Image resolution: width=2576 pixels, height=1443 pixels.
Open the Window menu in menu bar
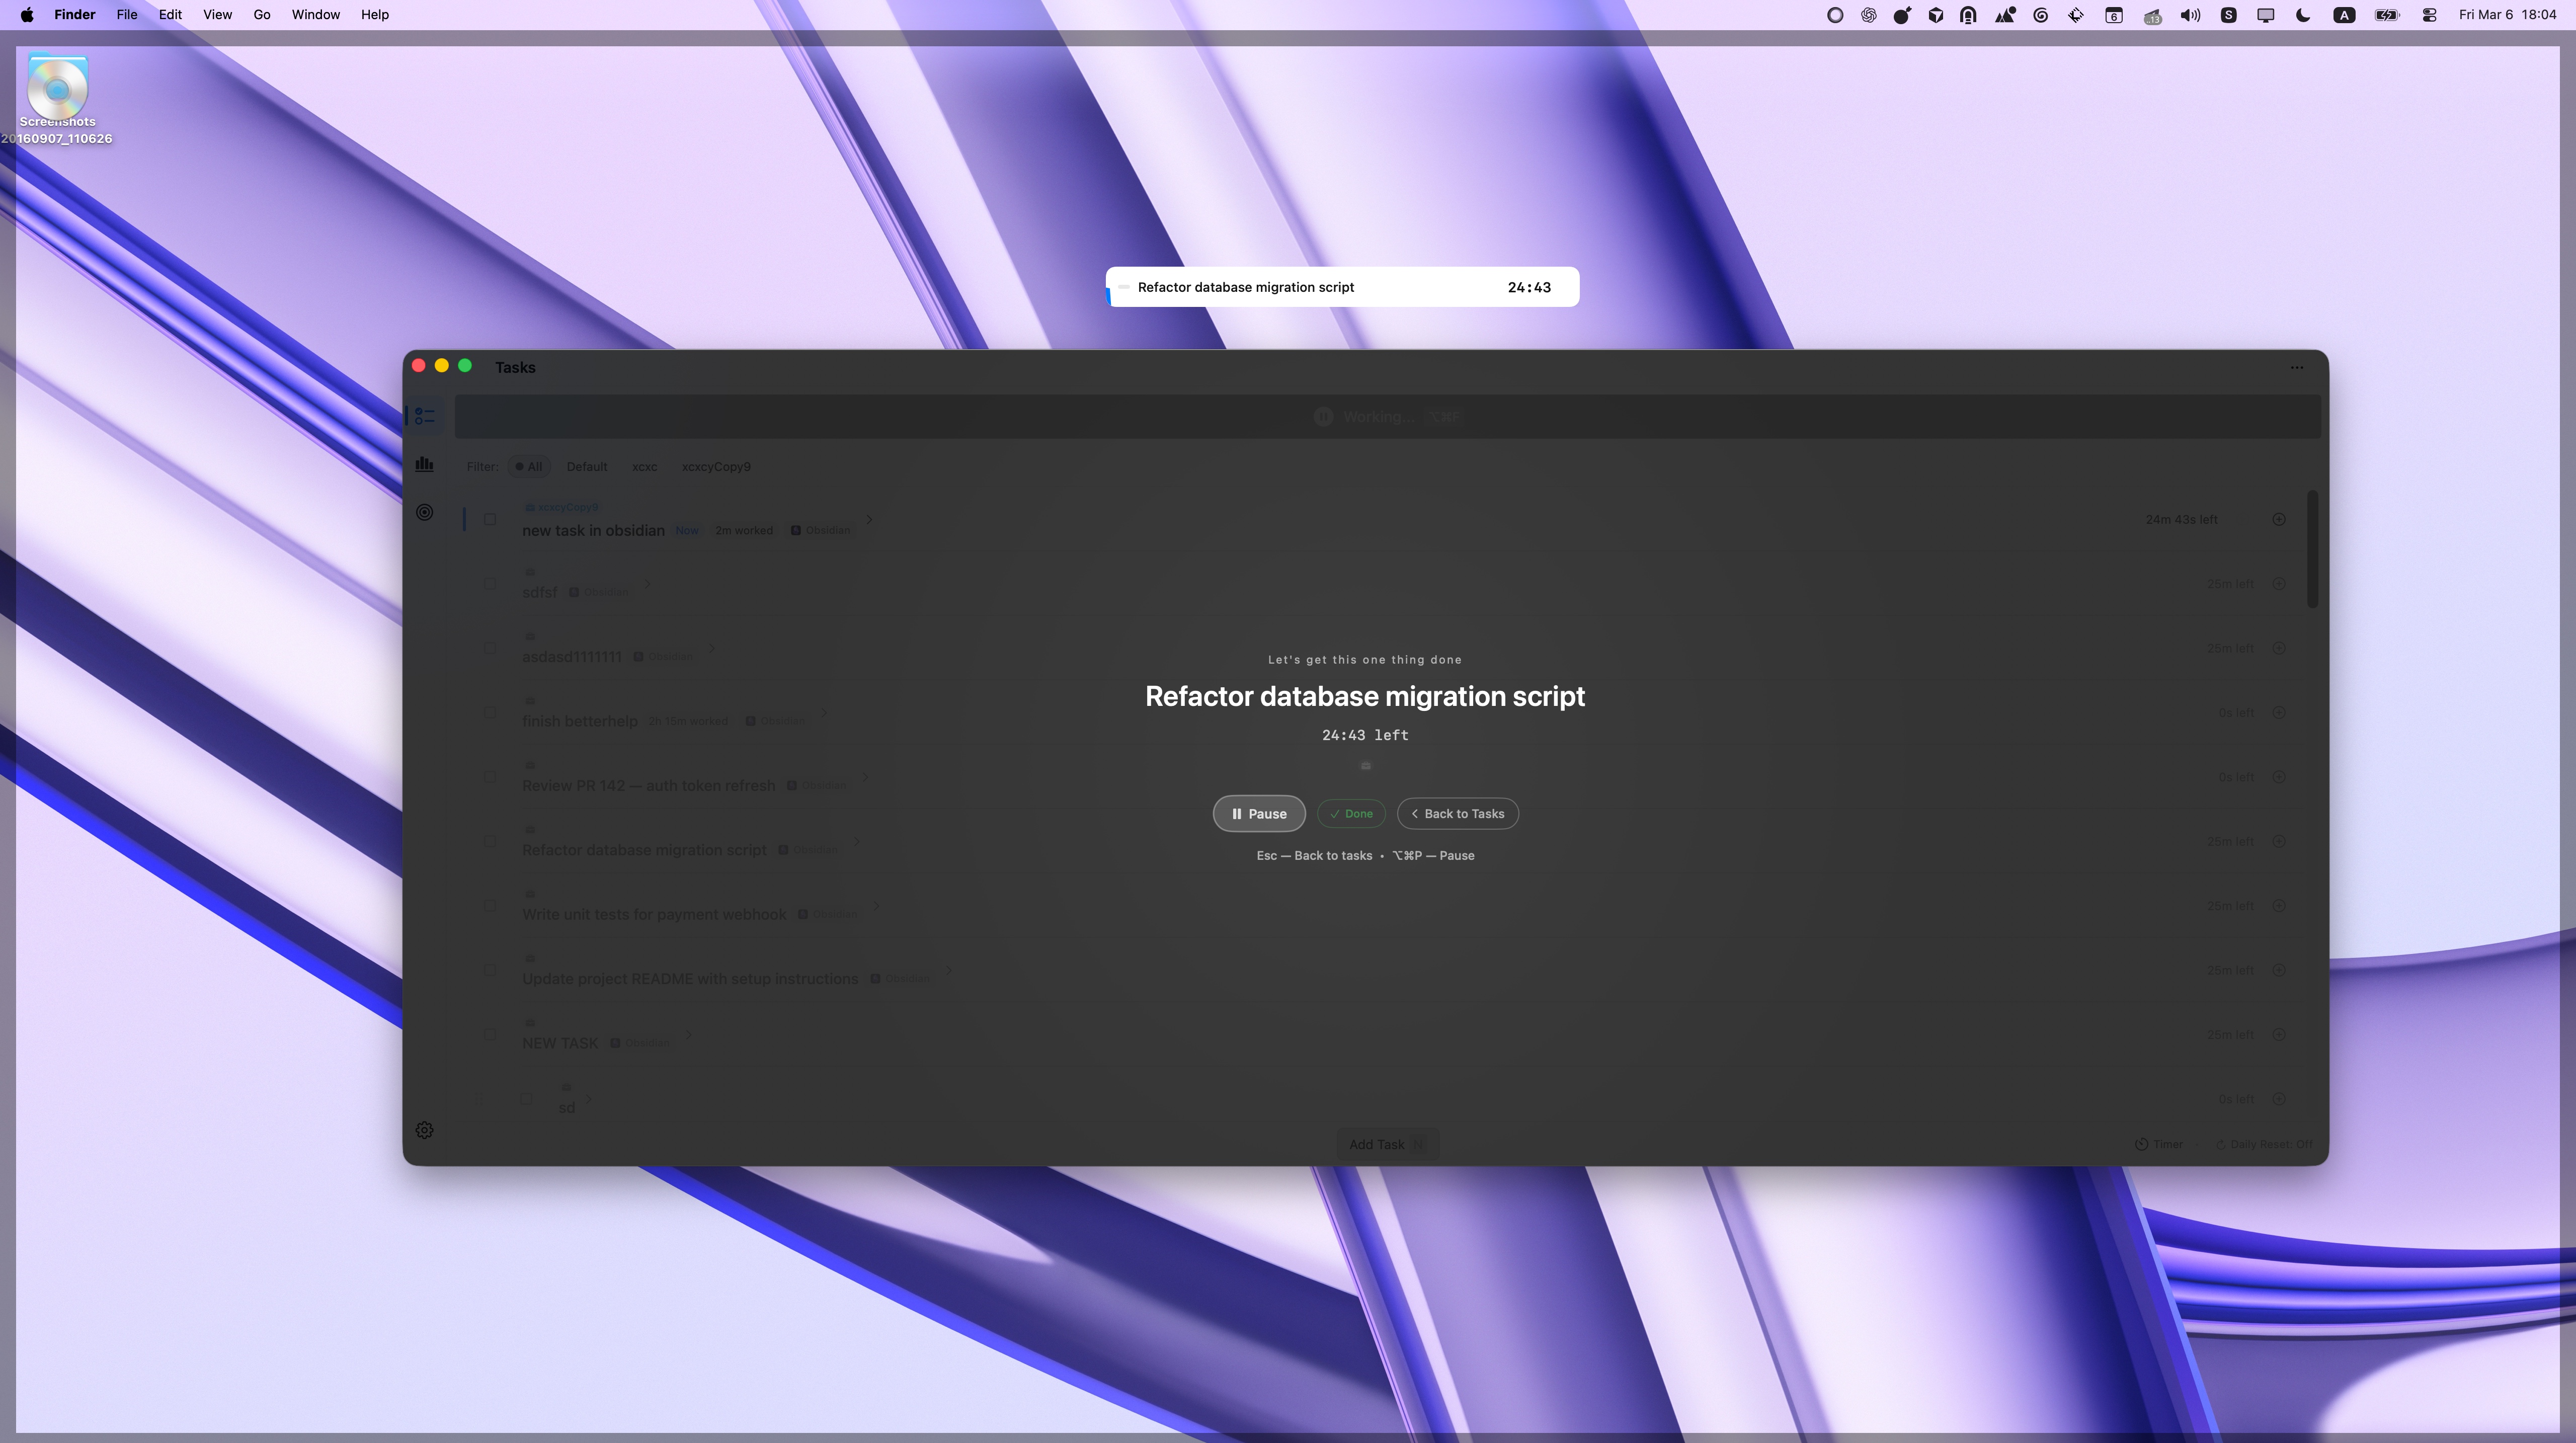pos(315,15)
